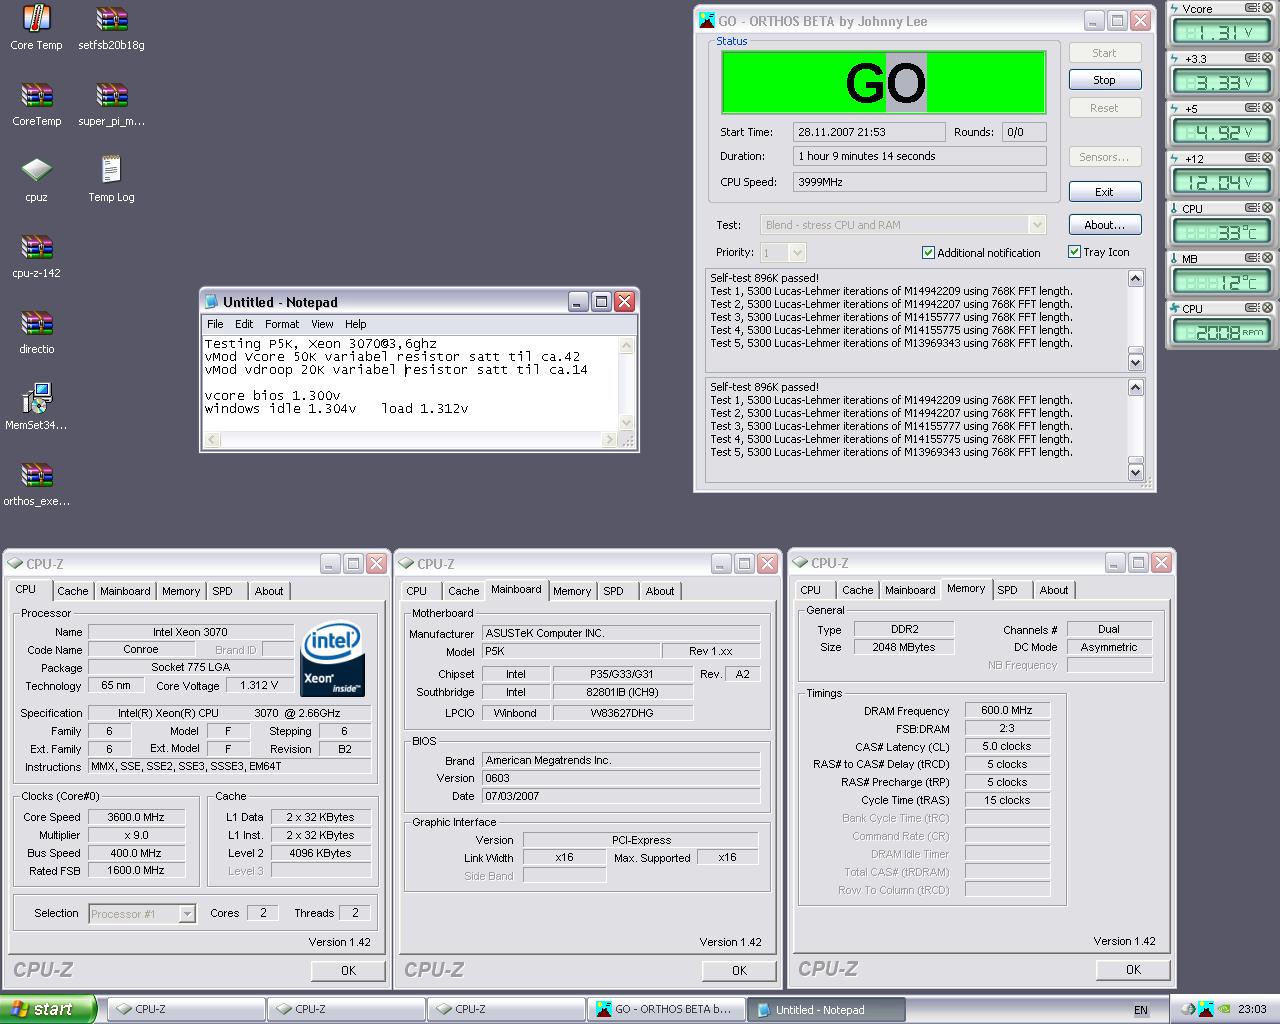Click the Untitled - Notepad taskbar button
The height and width of the screenshot is (1024, 1280).
pyautogui.click(x=826, y=1010)
